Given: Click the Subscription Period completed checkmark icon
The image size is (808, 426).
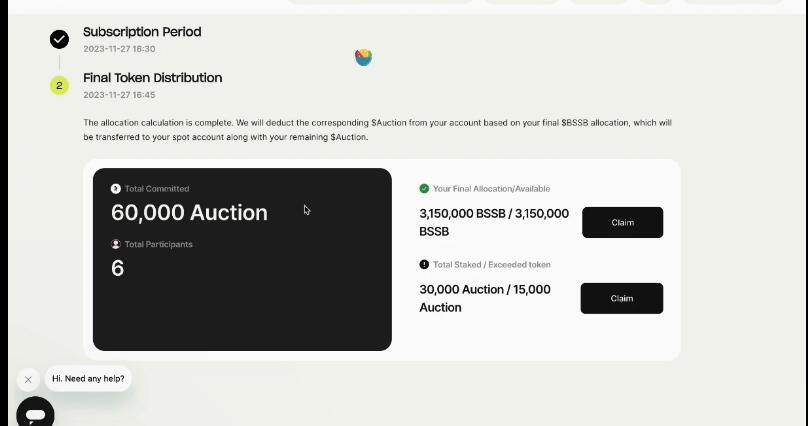Looking at the screenshot, I should tap(59, 39).
